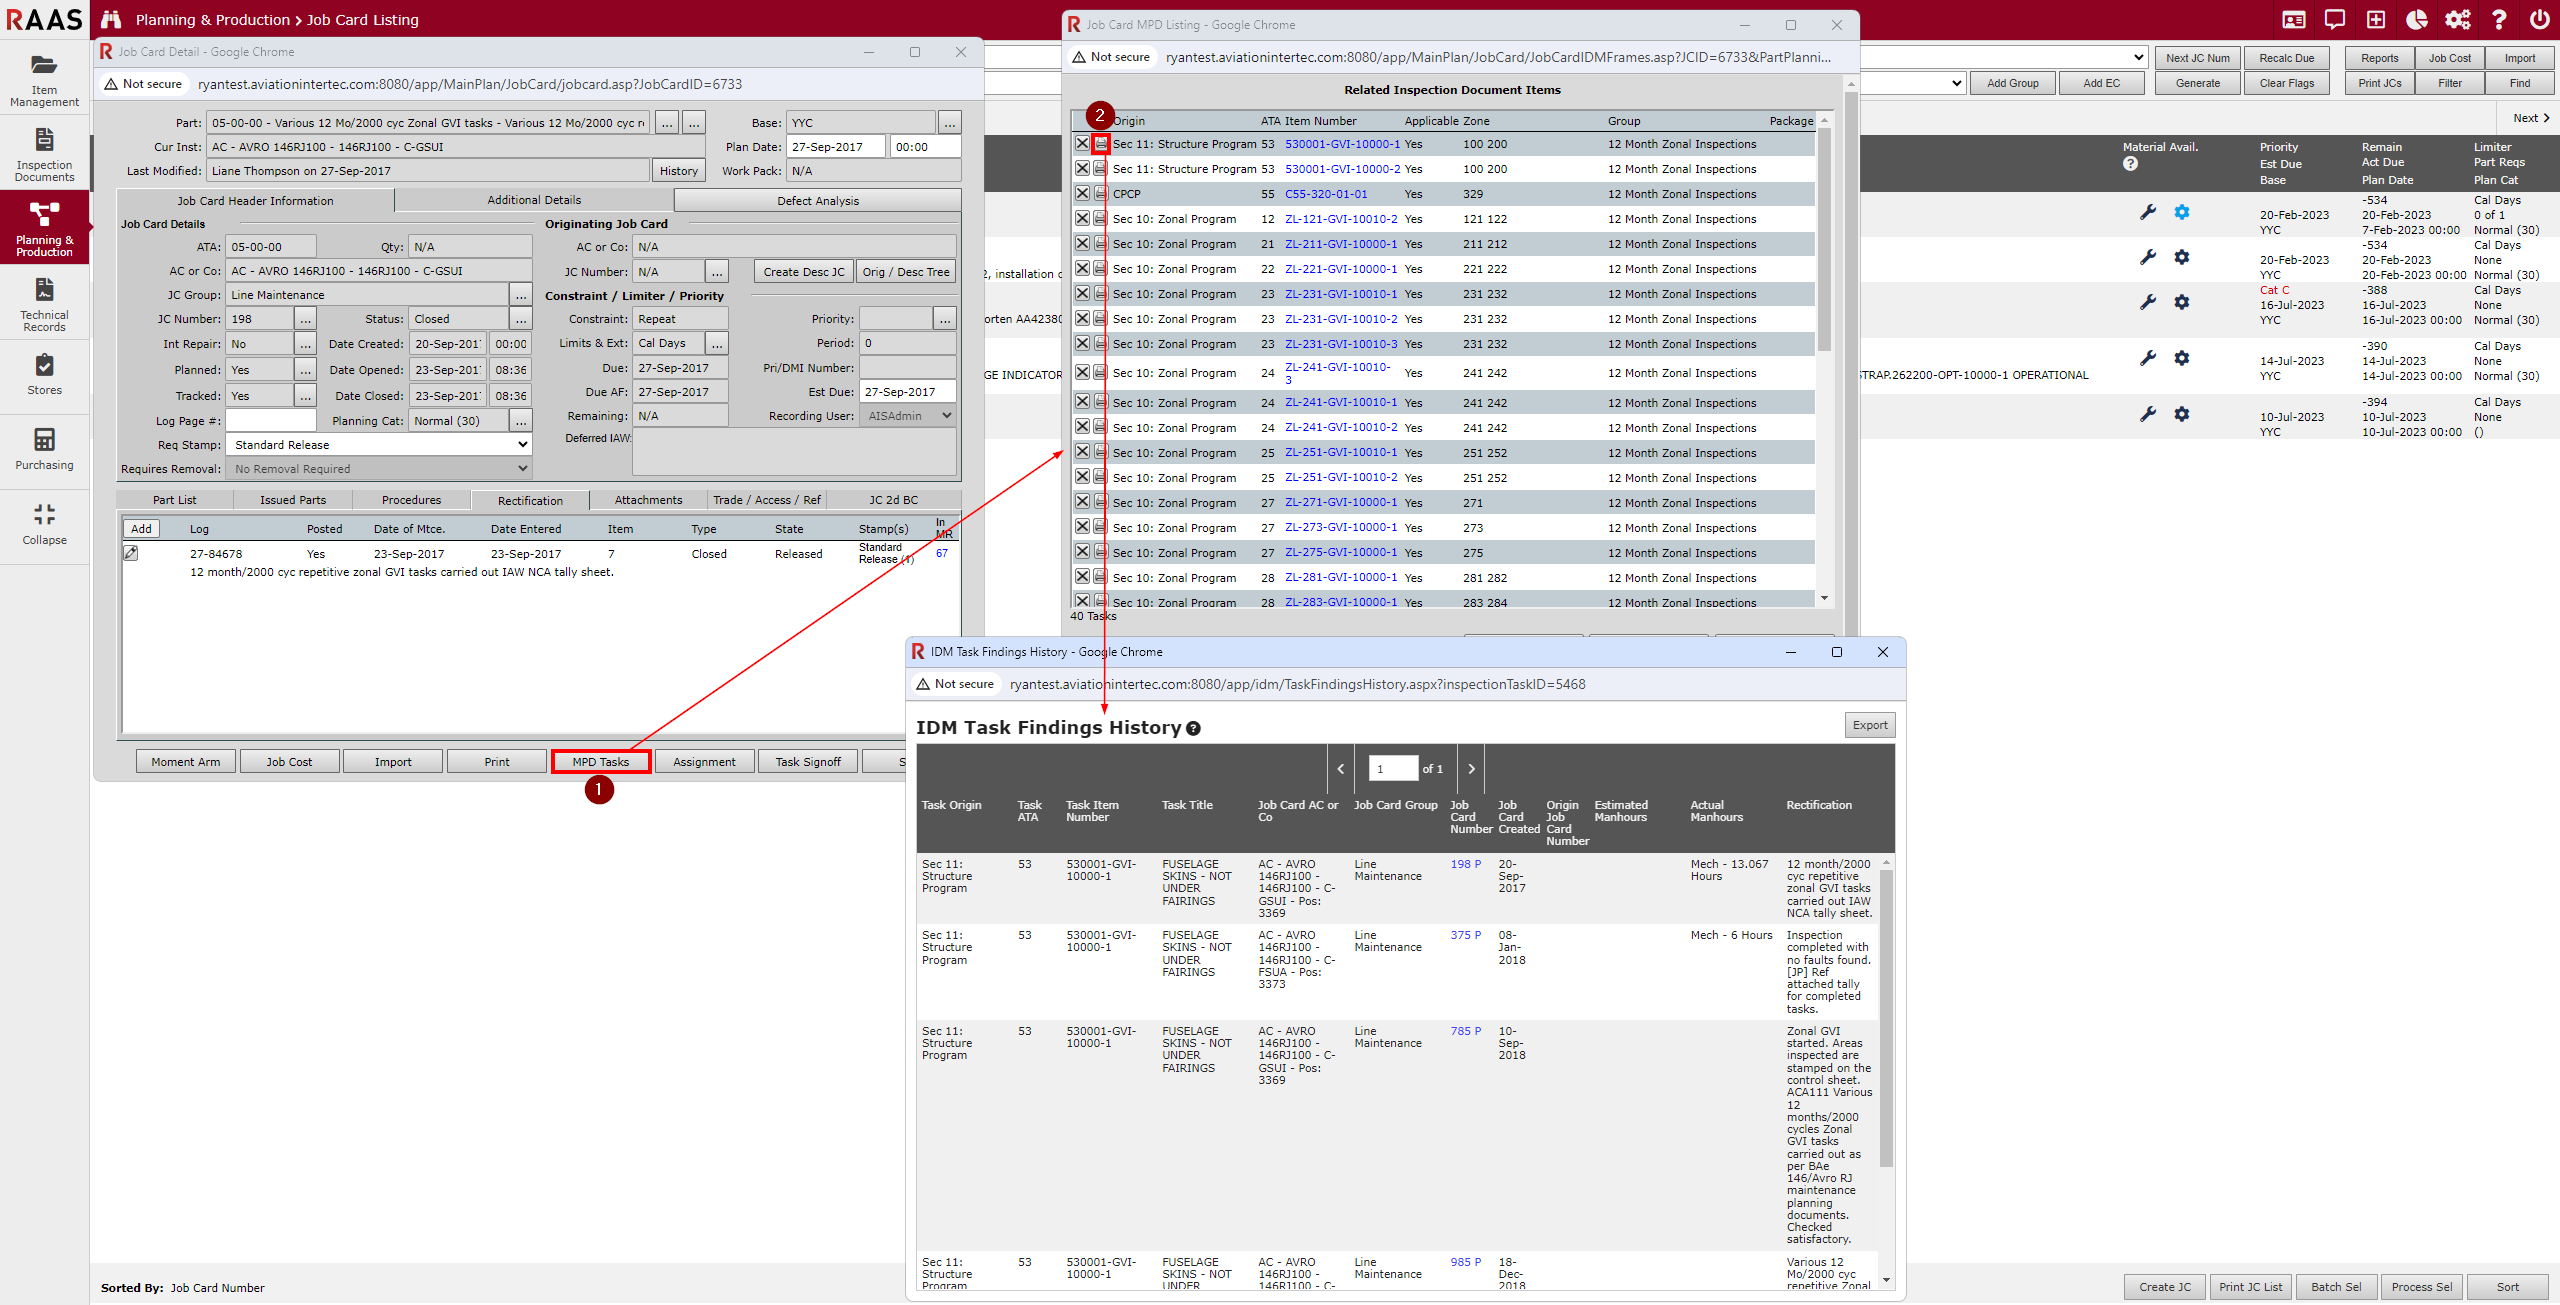Go to next page in findings history
Viewport: 2560px width, 1305px height.
coord(1471,769)
